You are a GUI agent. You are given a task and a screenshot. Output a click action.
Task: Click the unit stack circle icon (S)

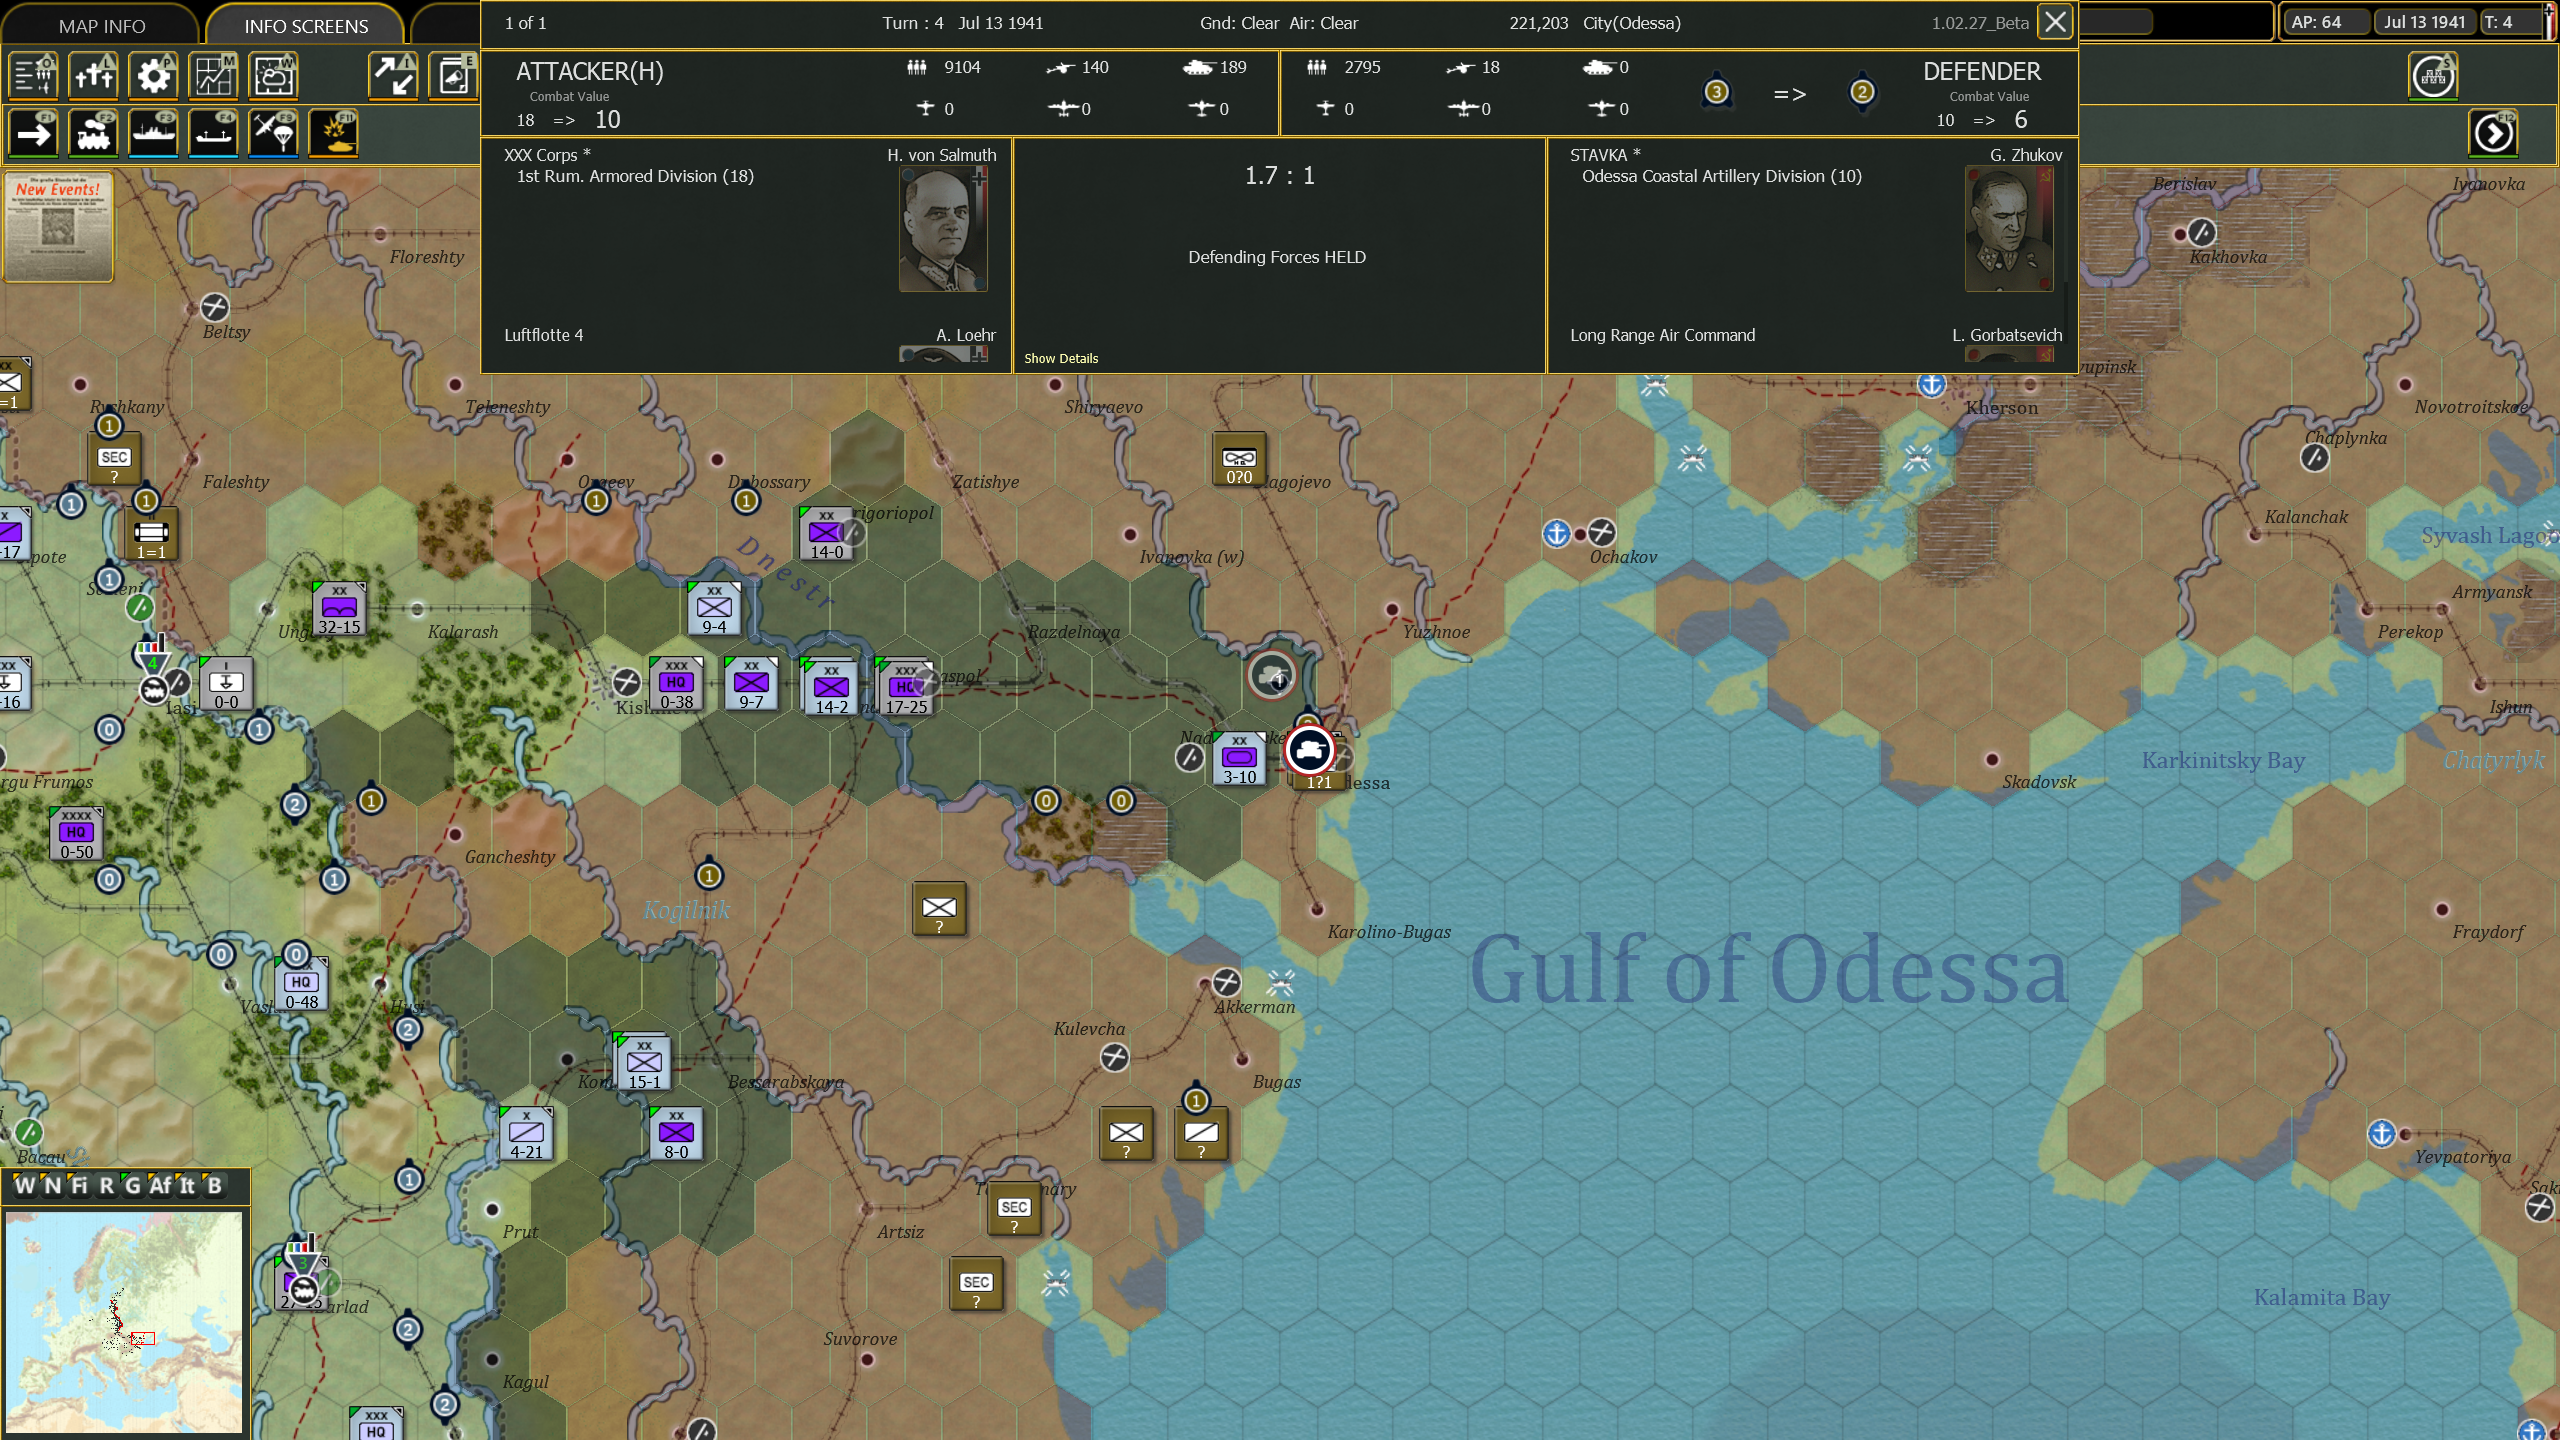[x=2434, y=76]
